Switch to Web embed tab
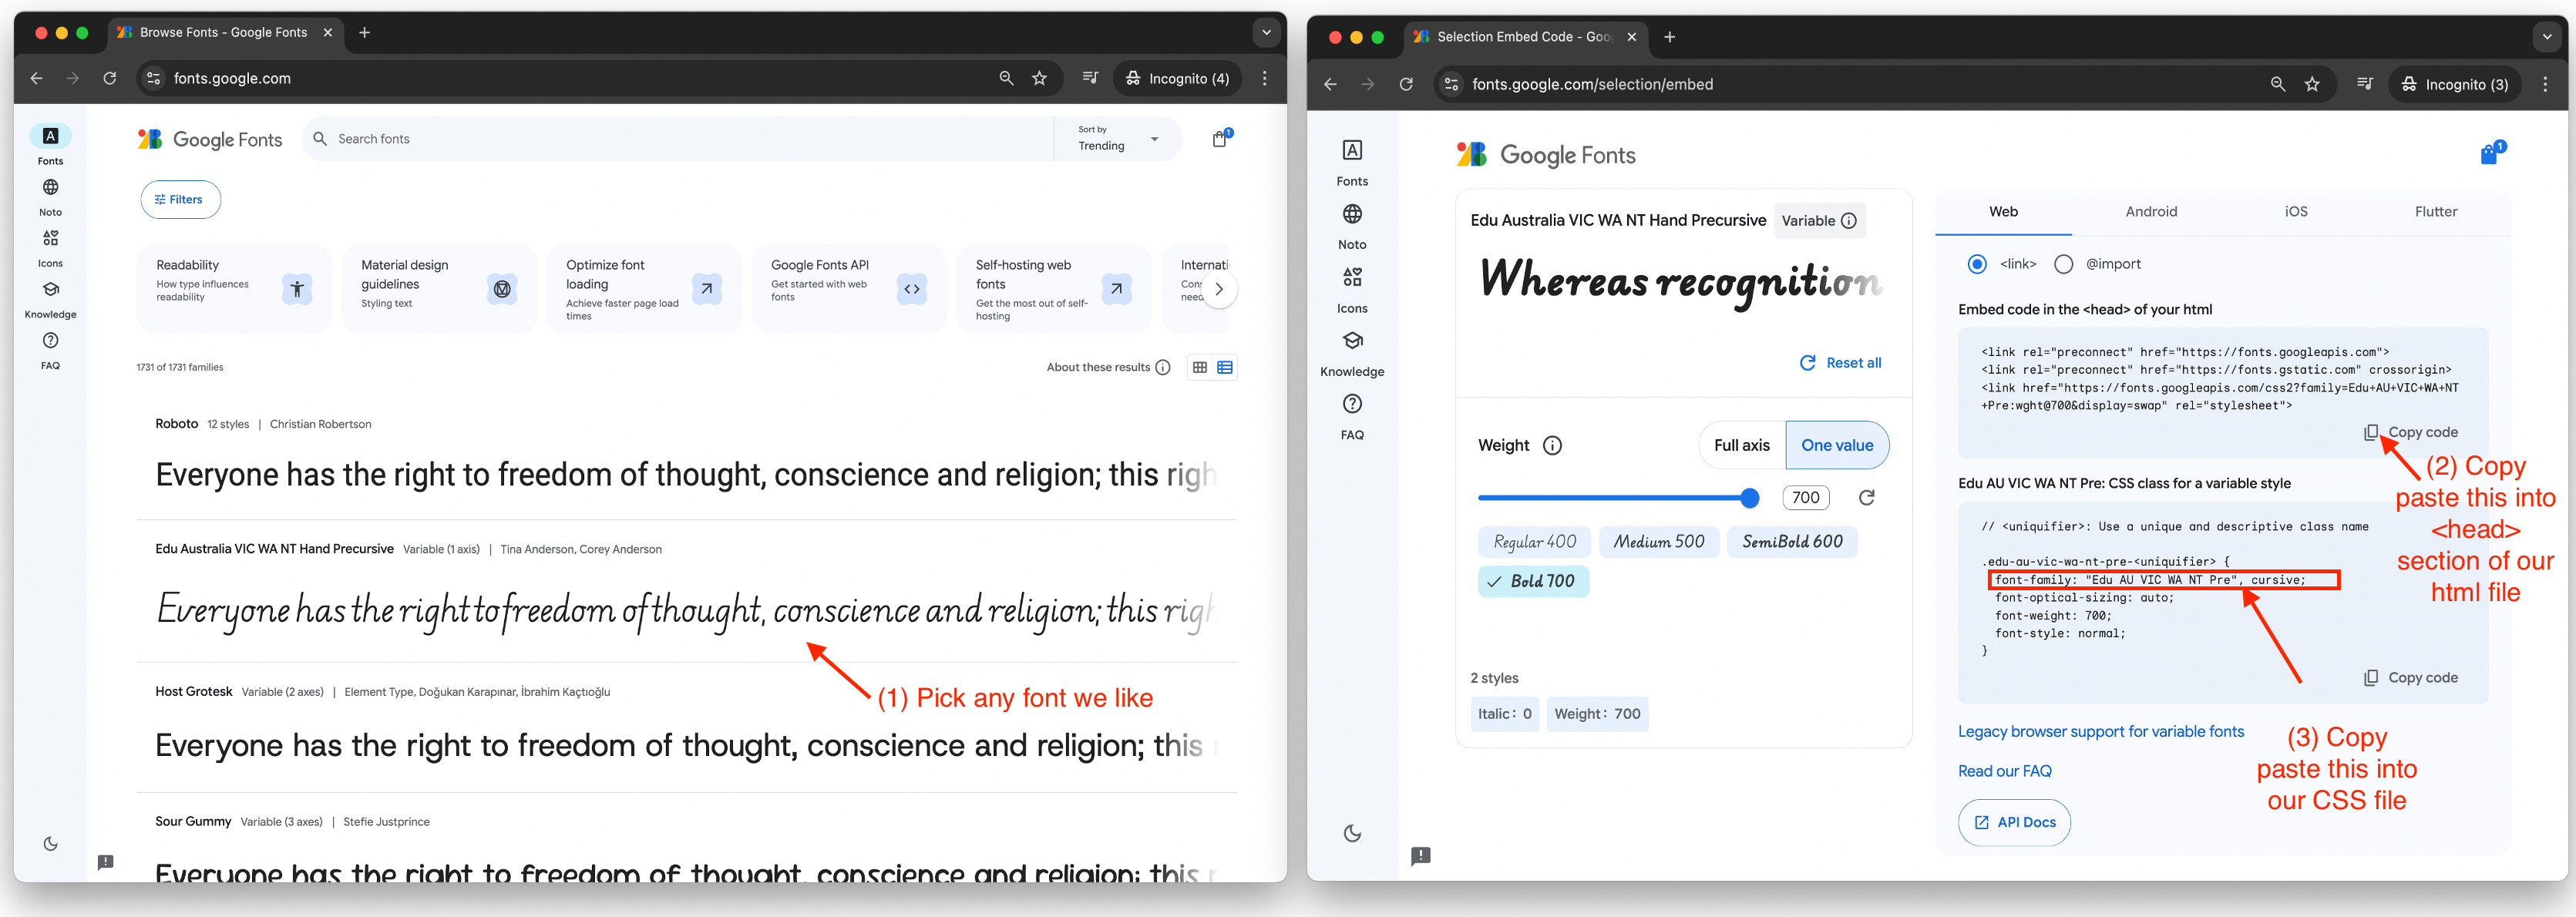The image size is (2576, 917). (2003, 212)
